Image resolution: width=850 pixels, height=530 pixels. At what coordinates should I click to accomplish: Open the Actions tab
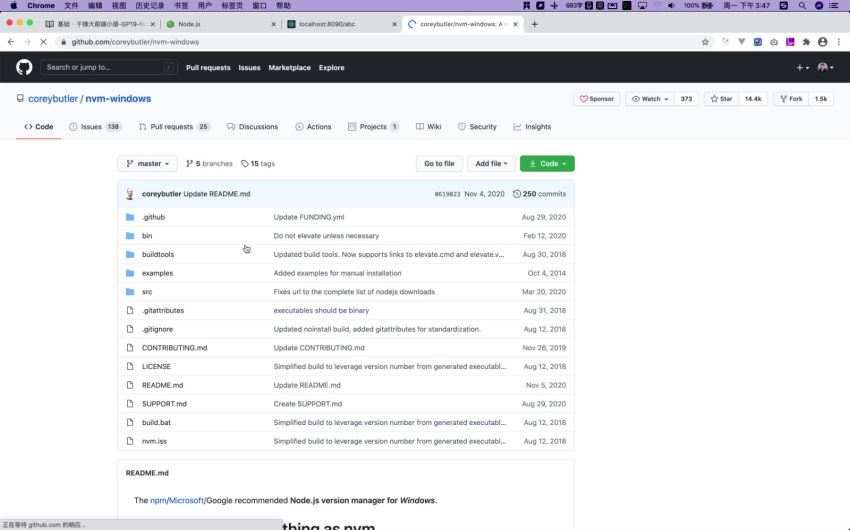pos(313,127)
